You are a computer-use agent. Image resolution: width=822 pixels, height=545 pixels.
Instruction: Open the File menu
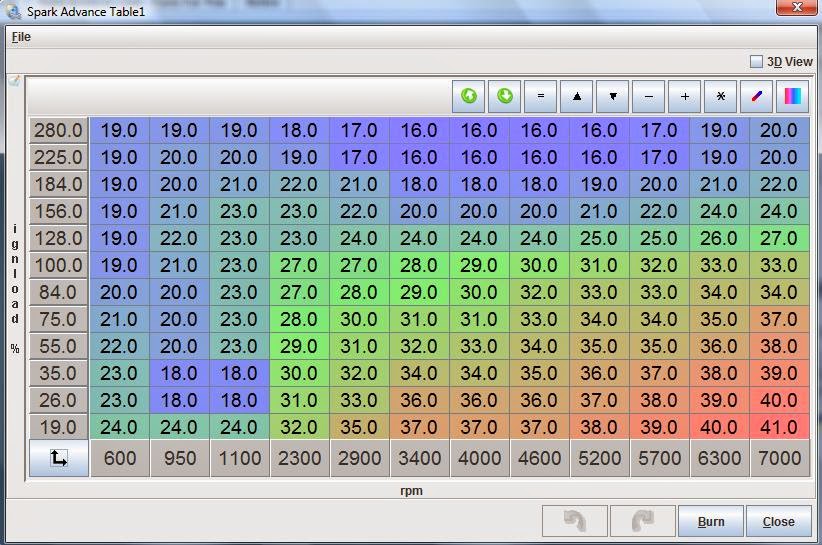21,37
